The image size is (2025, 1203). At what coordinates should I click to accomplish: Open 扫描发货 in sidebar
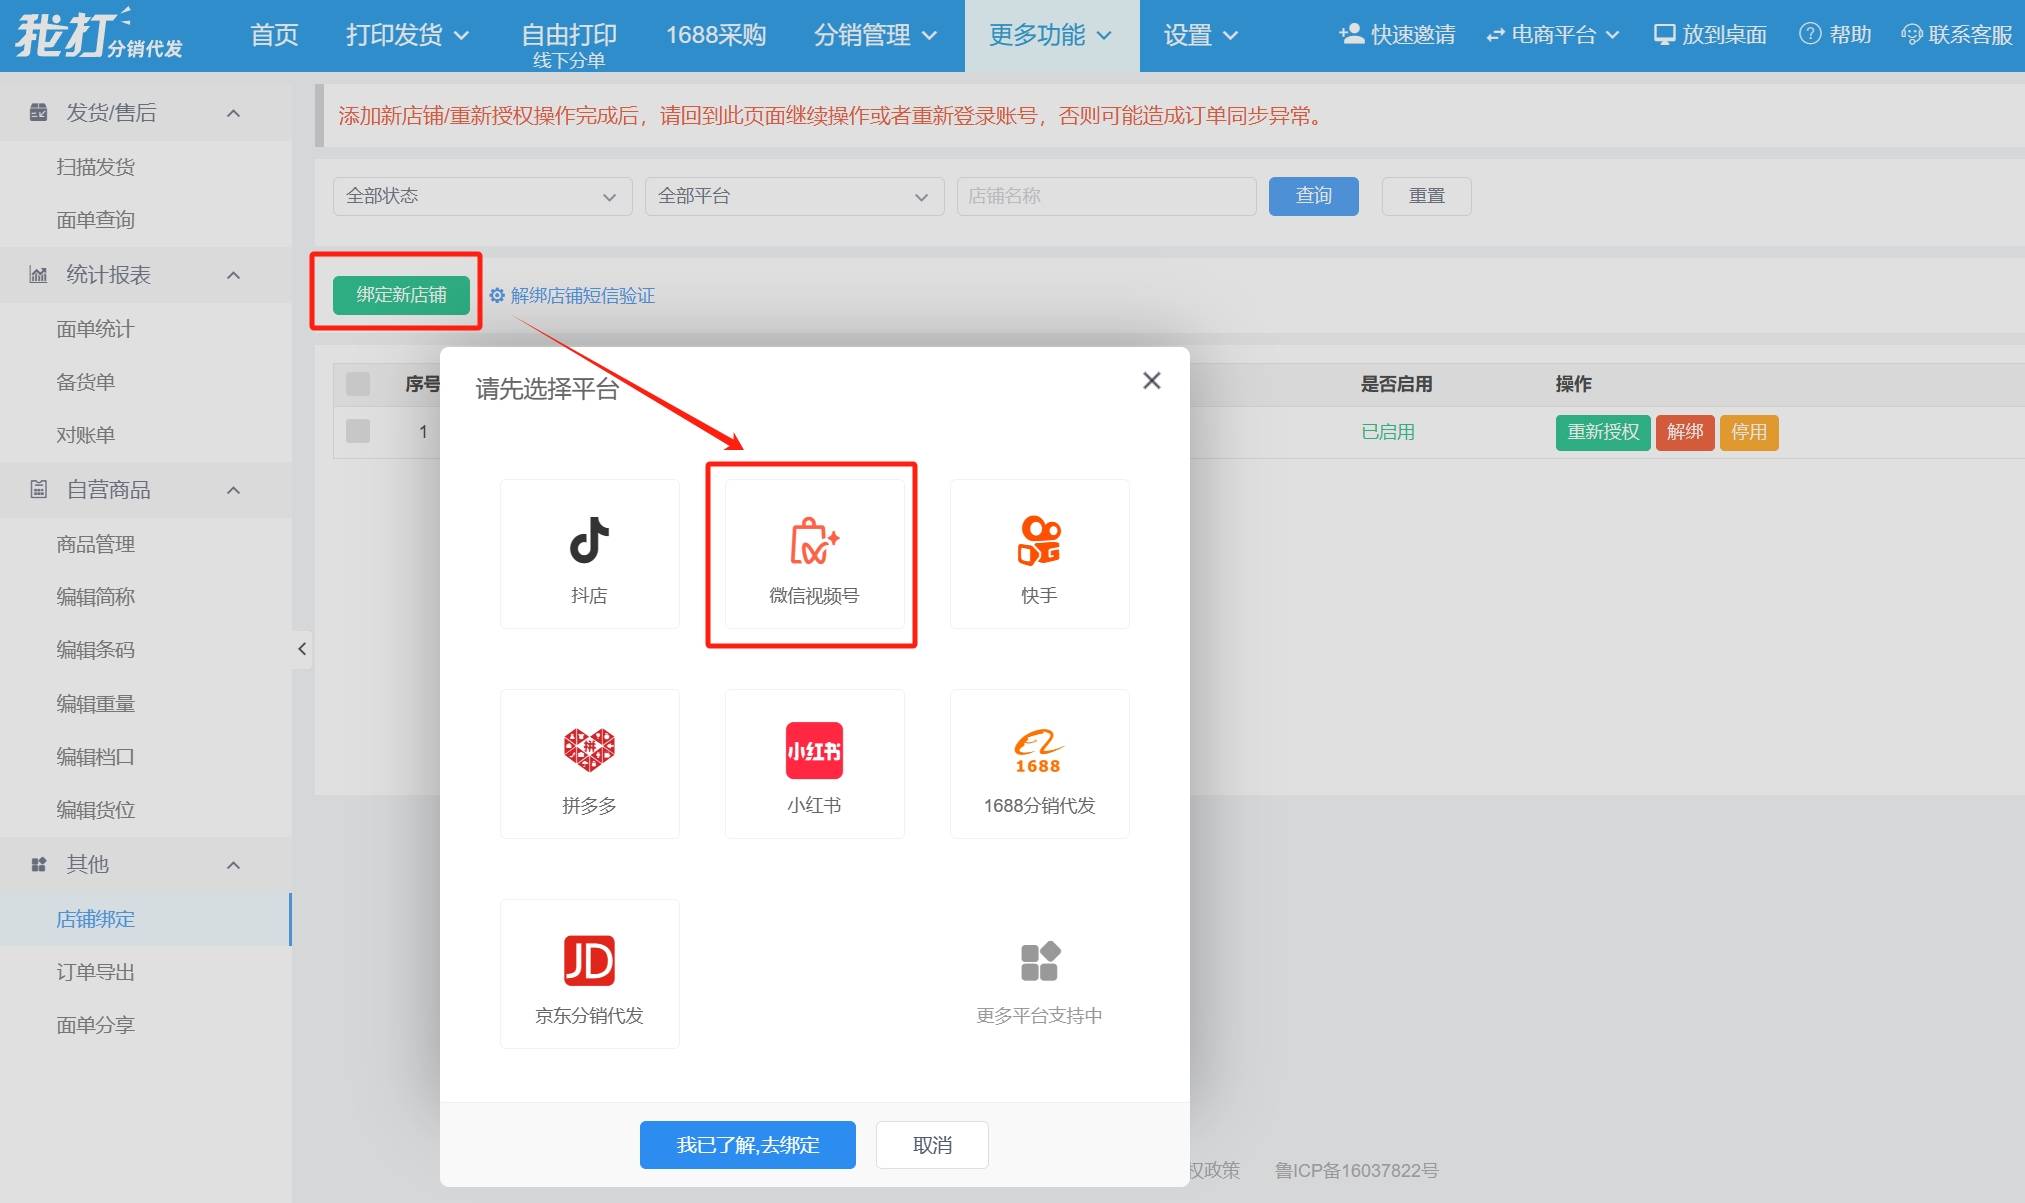(95, 166)
